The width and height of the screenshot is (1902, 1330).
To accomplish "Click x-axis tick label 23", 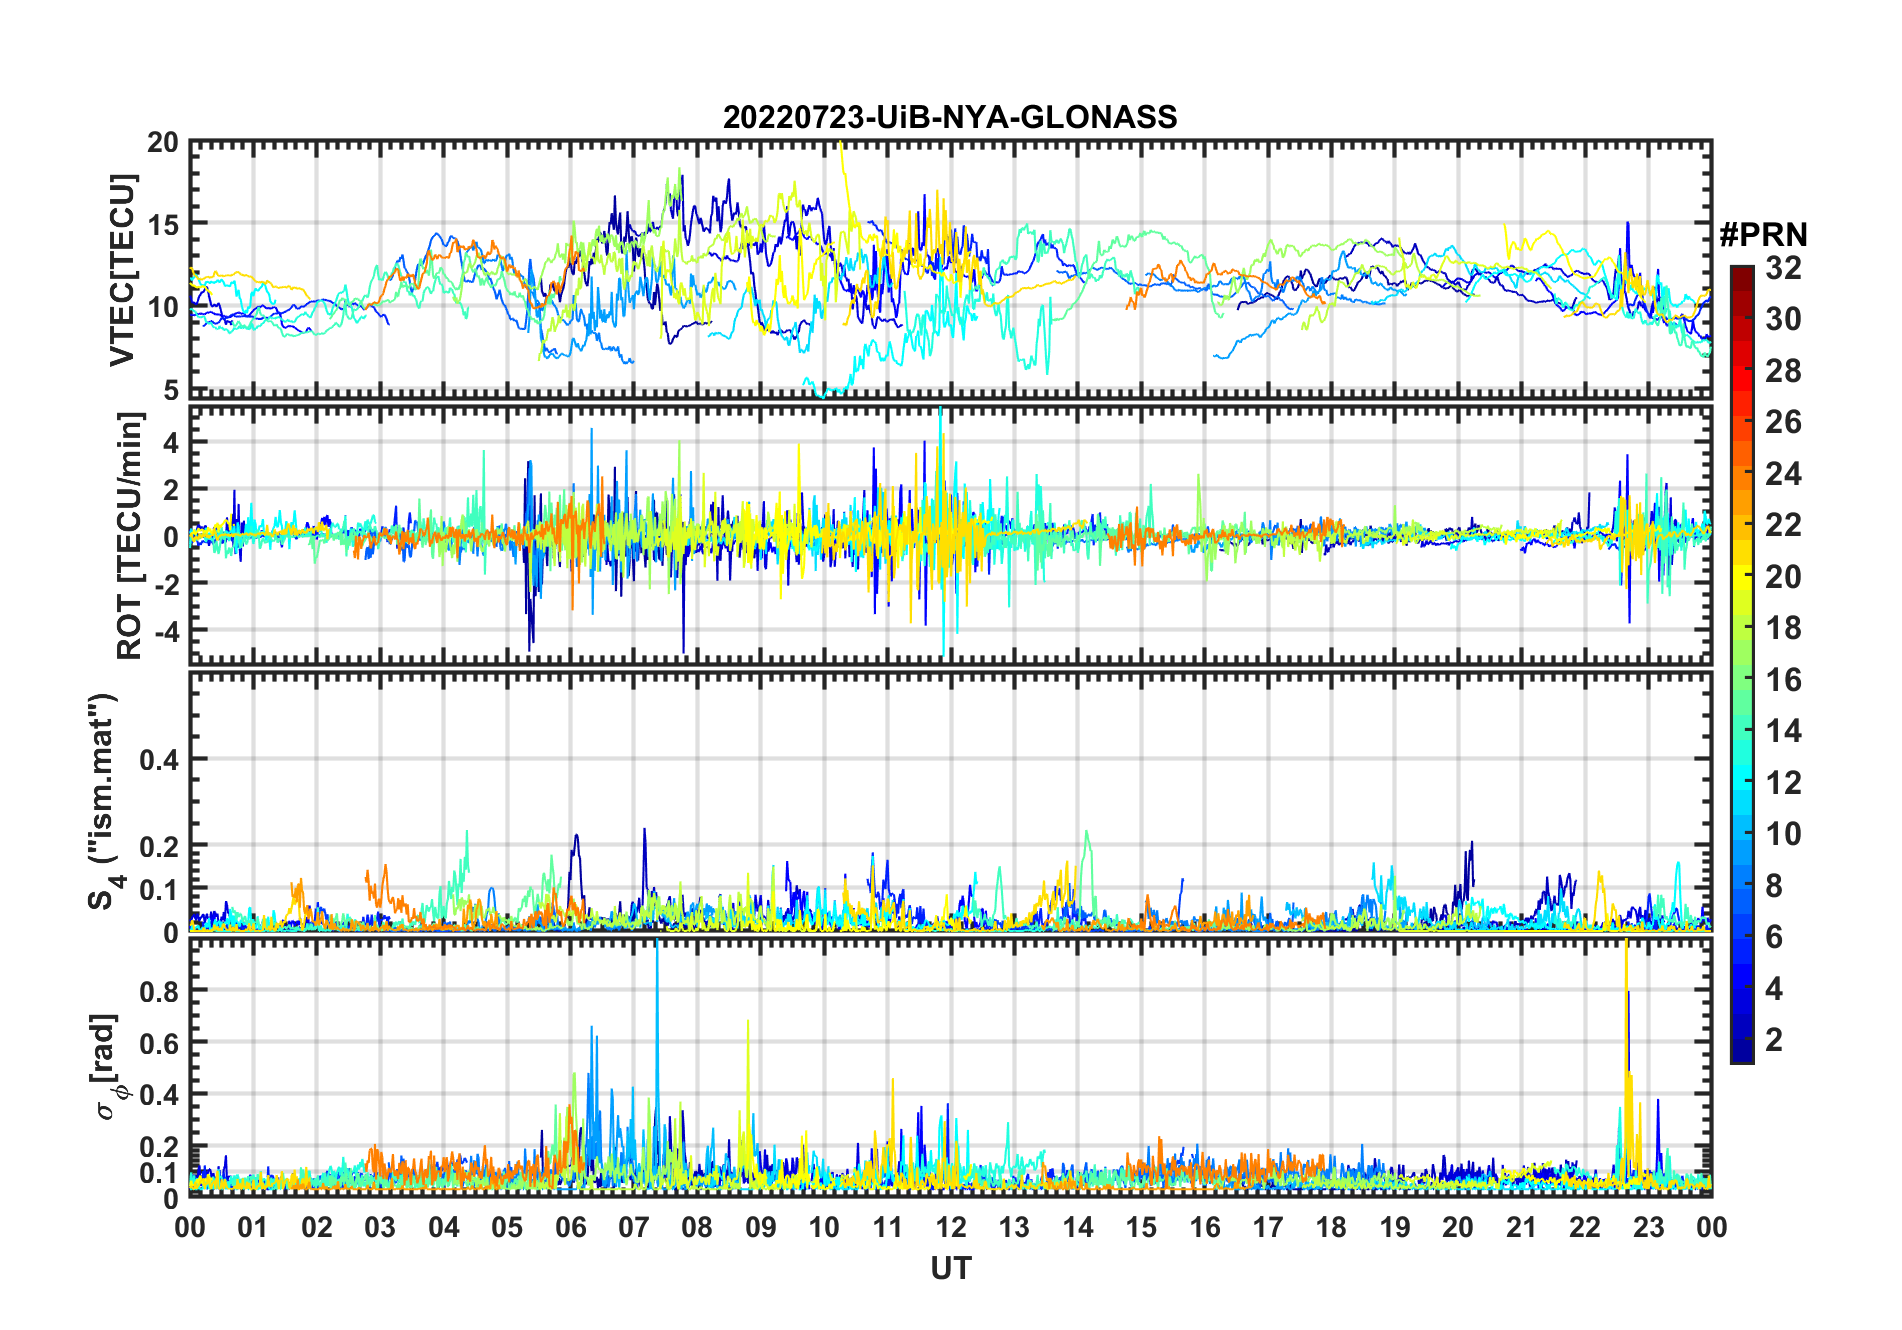I will [1648, 1227].
